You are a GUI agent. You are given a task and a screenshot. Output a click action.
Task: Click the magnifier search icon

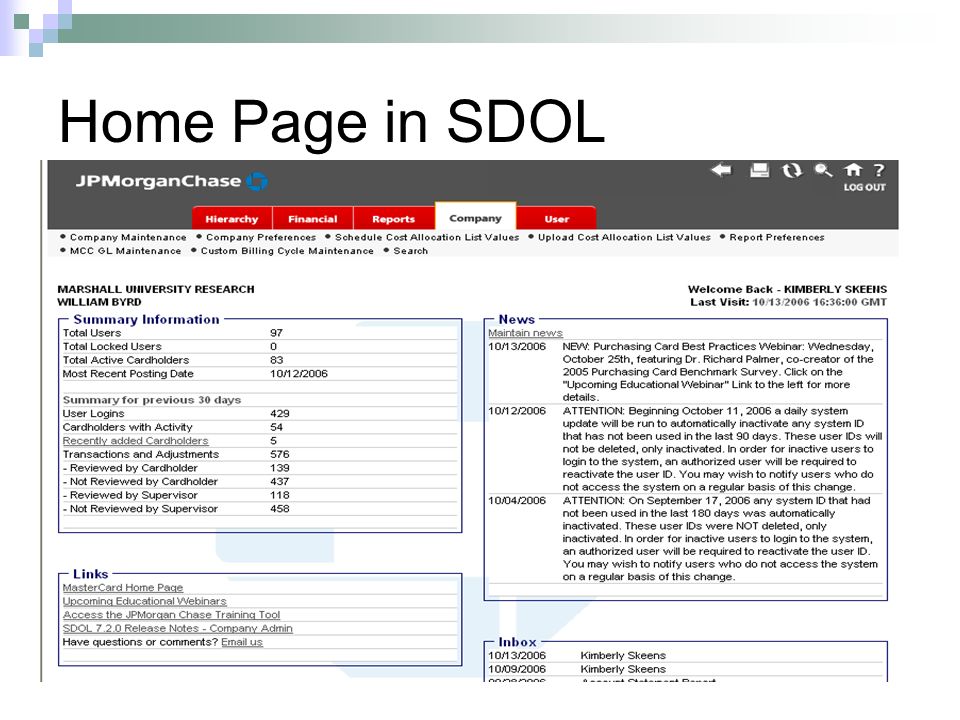pyautogui.click(x=823, y=170)
